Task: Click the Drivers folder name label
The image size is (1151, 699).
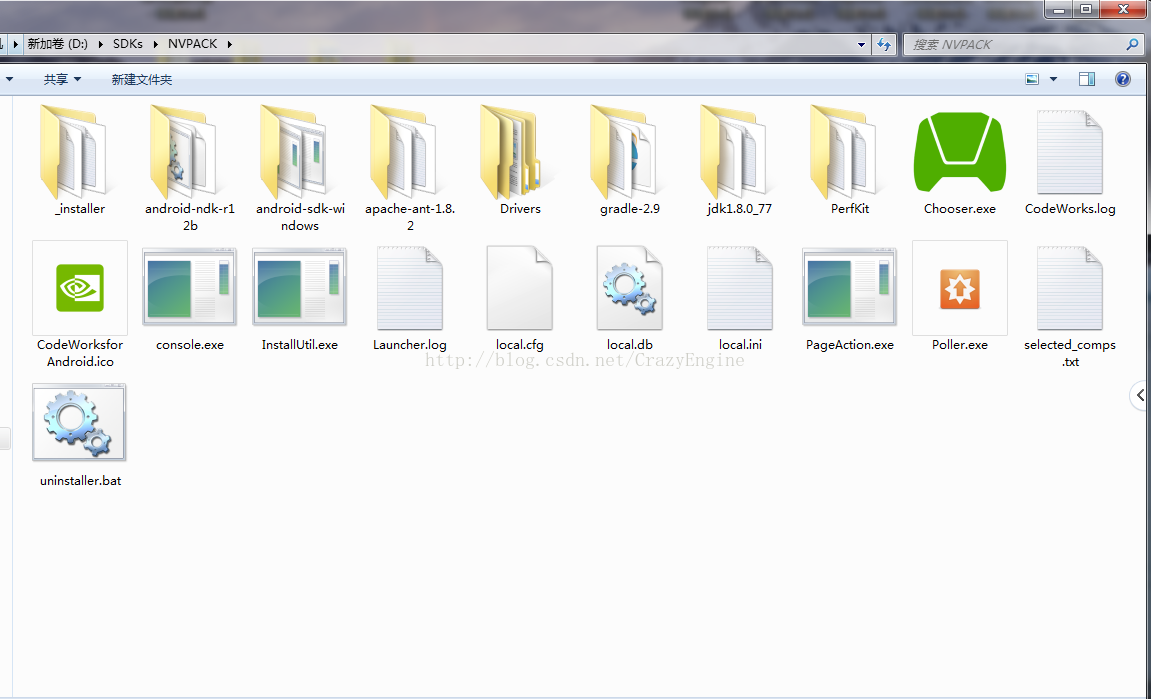Action: pyautogui.click(x=520, y=209)
